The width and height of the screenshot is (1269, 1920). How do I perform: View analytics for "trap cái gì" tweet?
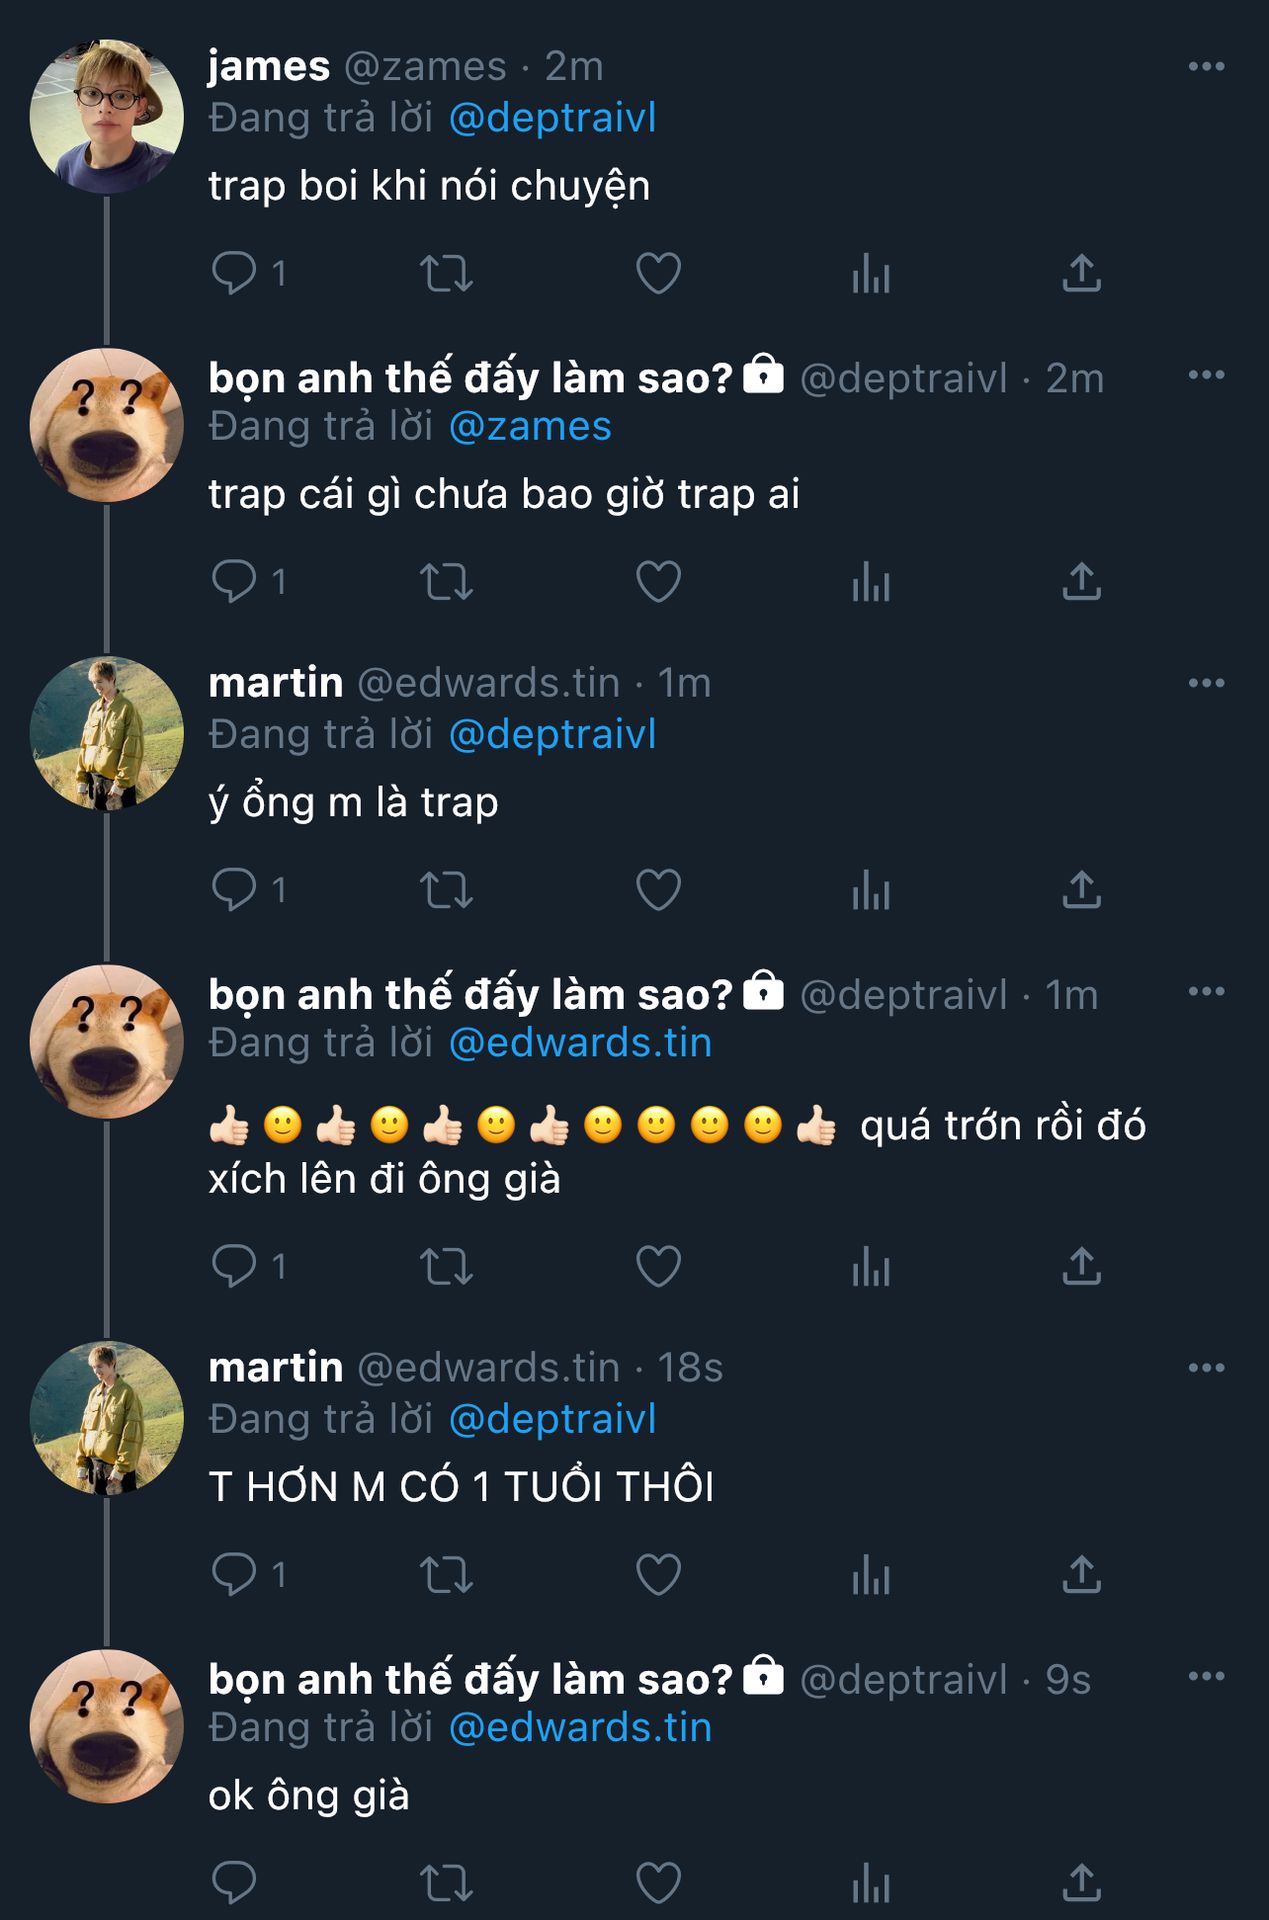pos(870,581)
